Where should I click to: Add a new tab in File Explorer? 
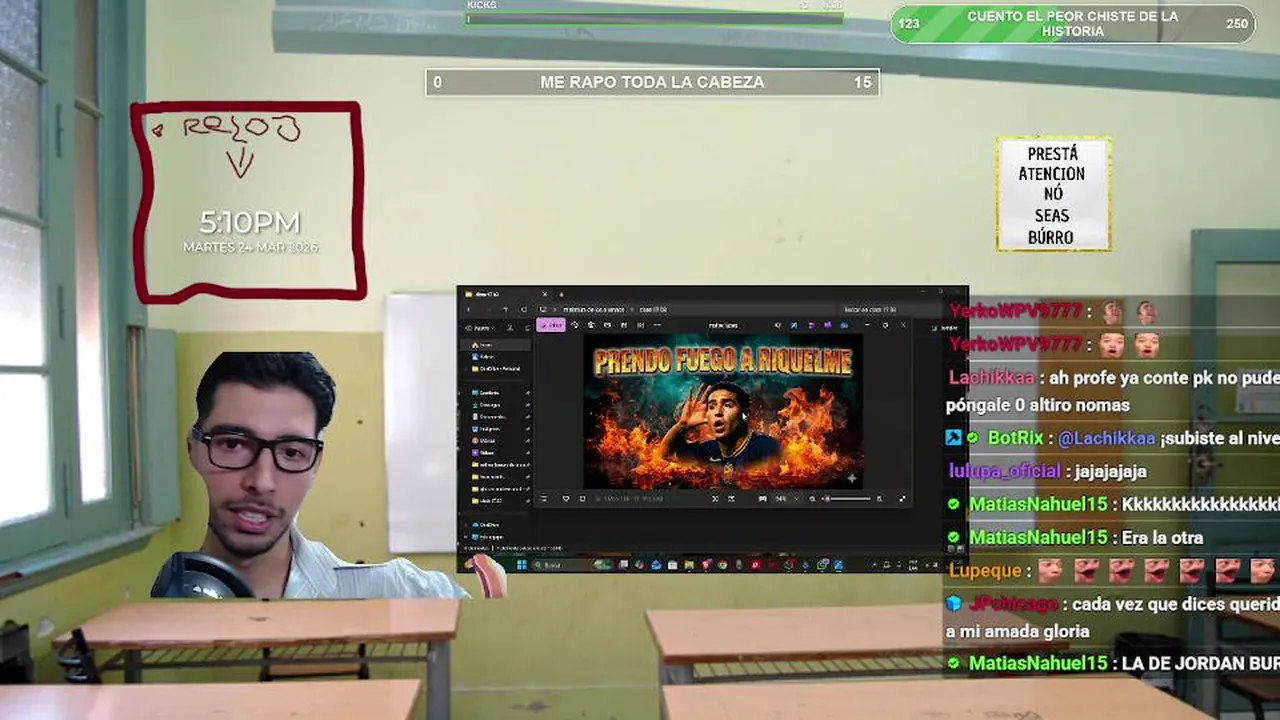pyautogui.click(x=561, y=295)
